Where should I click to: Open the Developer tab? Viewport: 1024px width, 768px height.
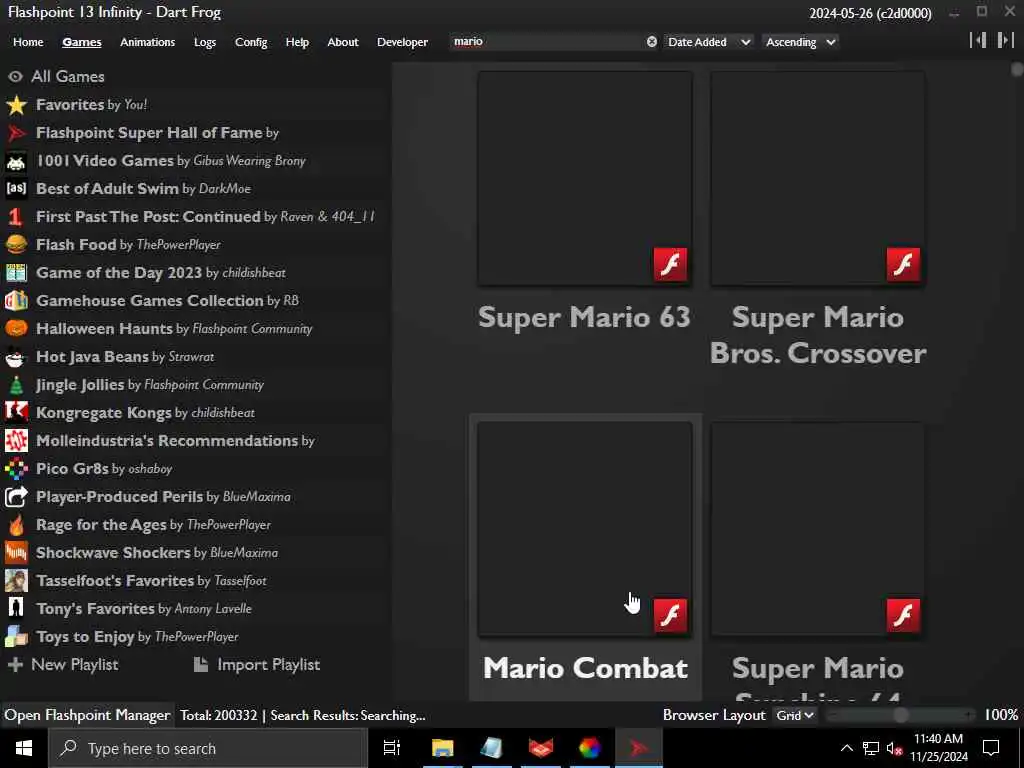pos(402,42)
